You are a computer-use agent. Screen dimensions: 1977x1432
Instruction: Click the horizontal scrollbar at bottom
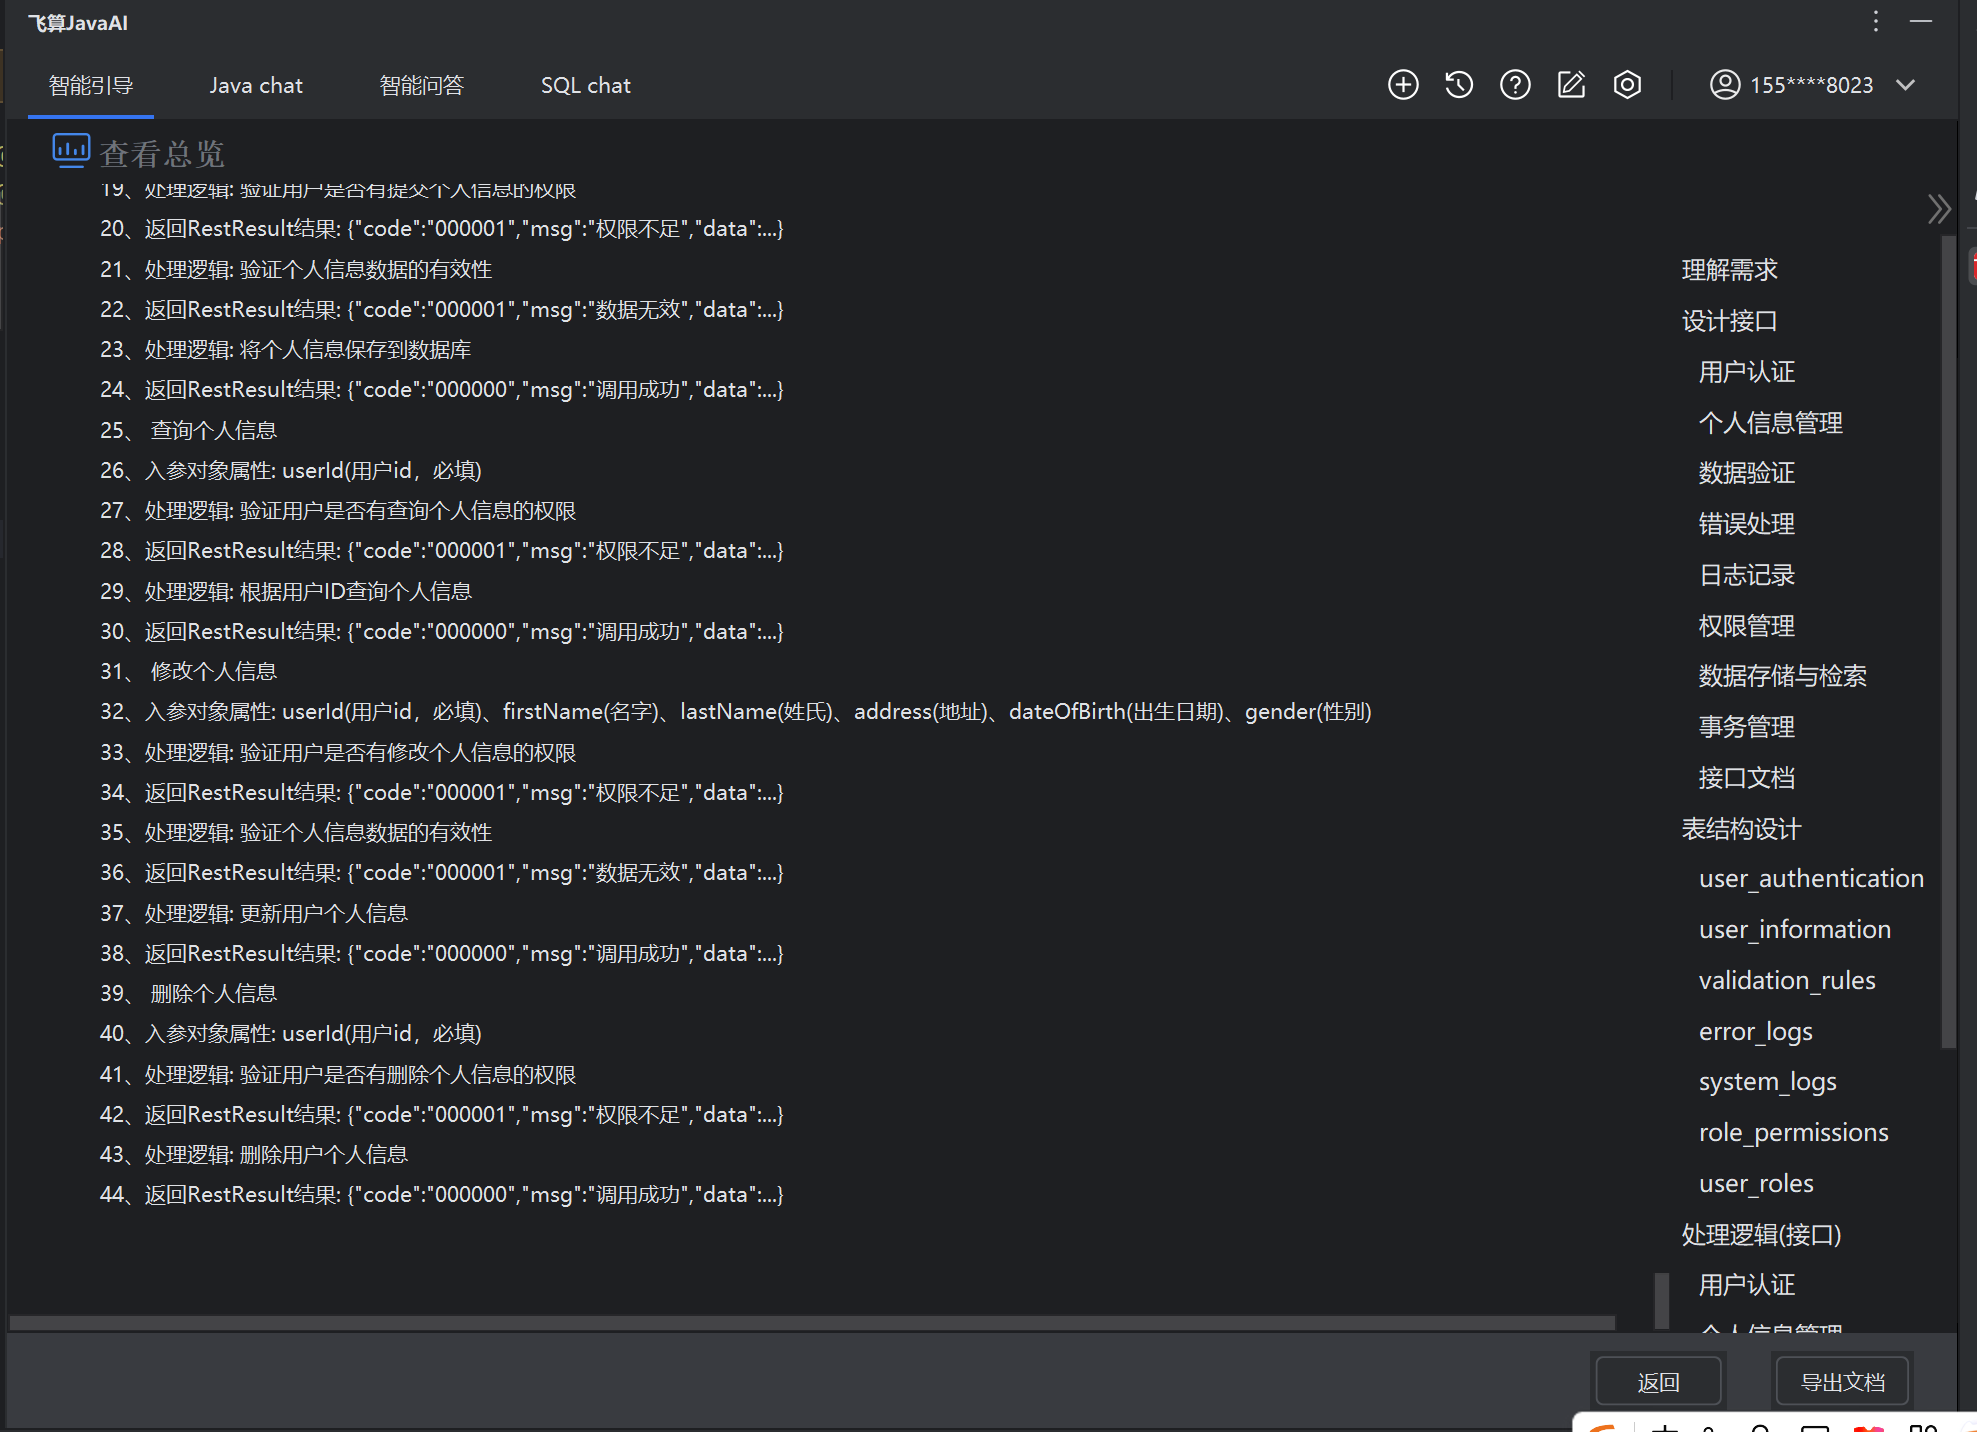point(810,1323)
